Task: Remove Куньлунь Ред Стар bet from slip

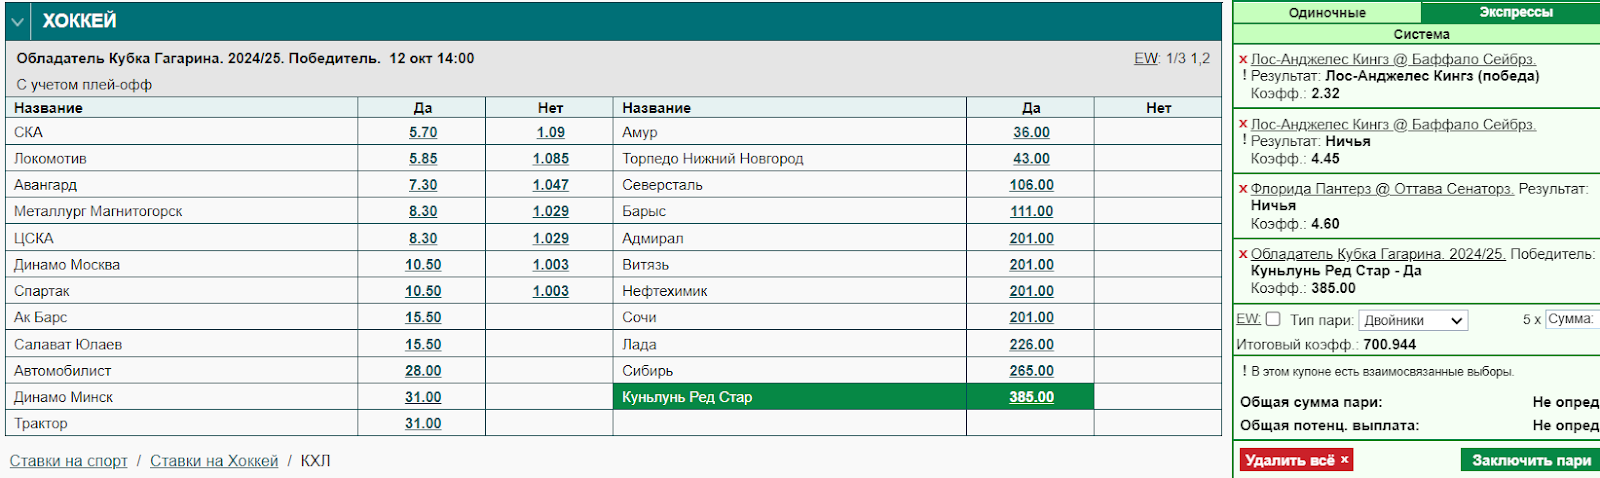Action: click(x=1243, y=255)
